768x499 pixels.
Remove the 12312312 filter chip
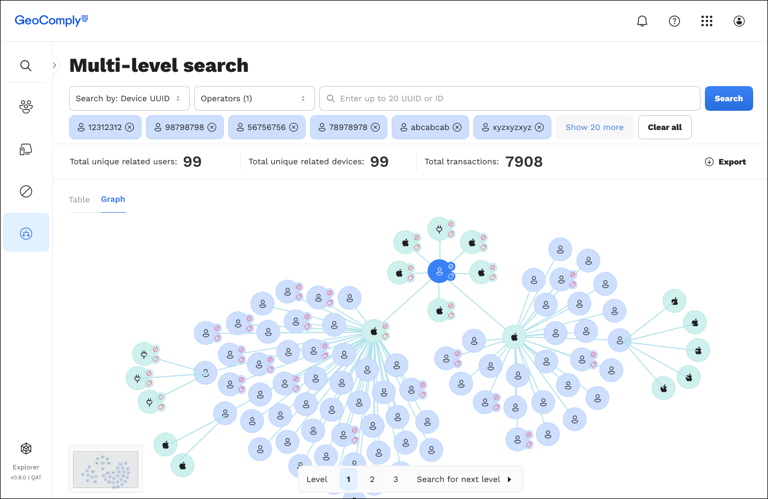tap(130, 127)
